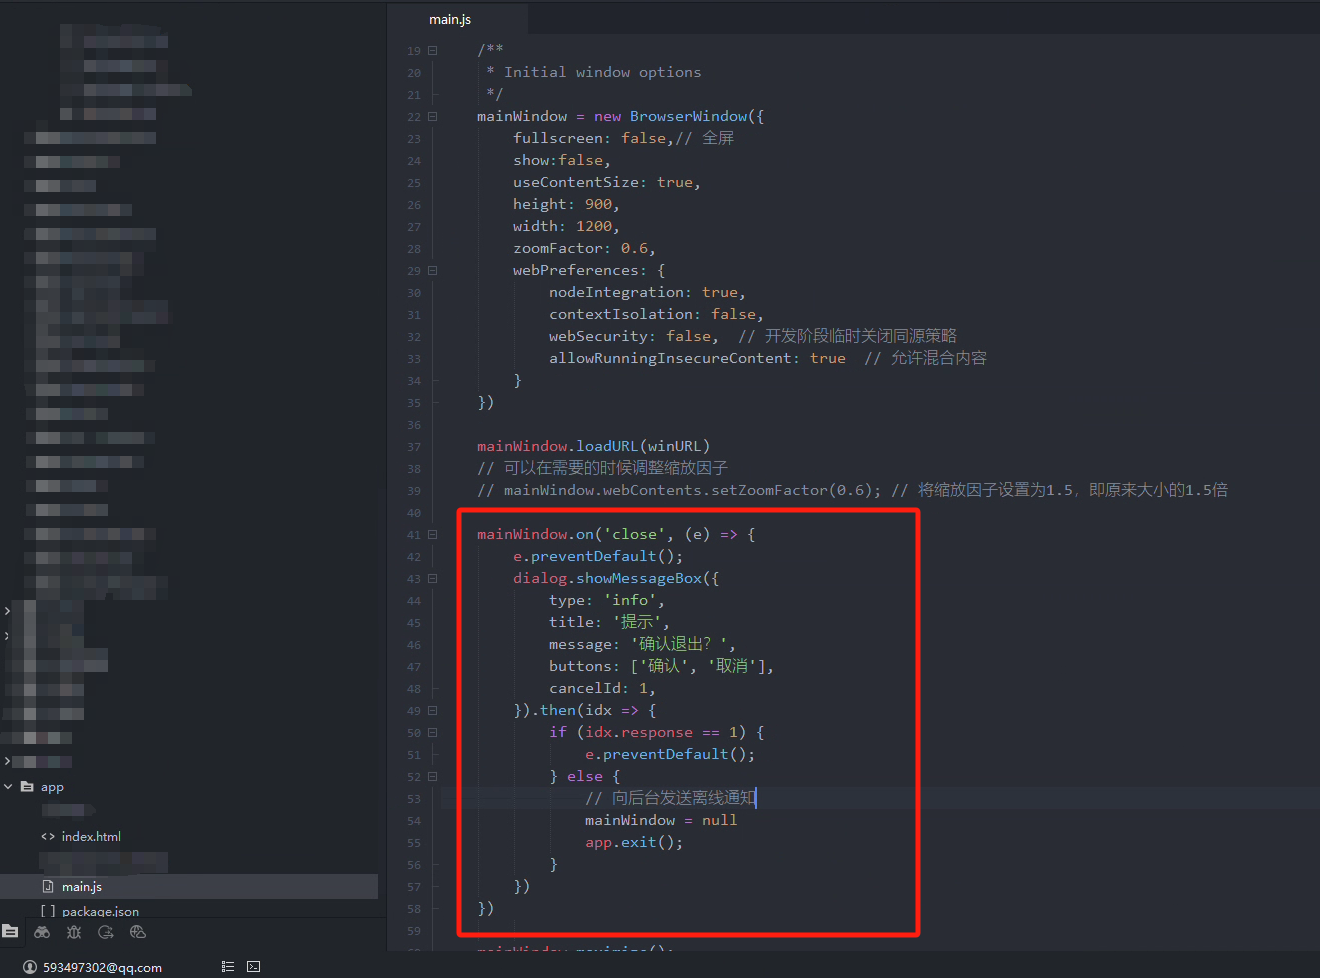
Task: Open index.html in the file tree
Action: pos(91,836)
